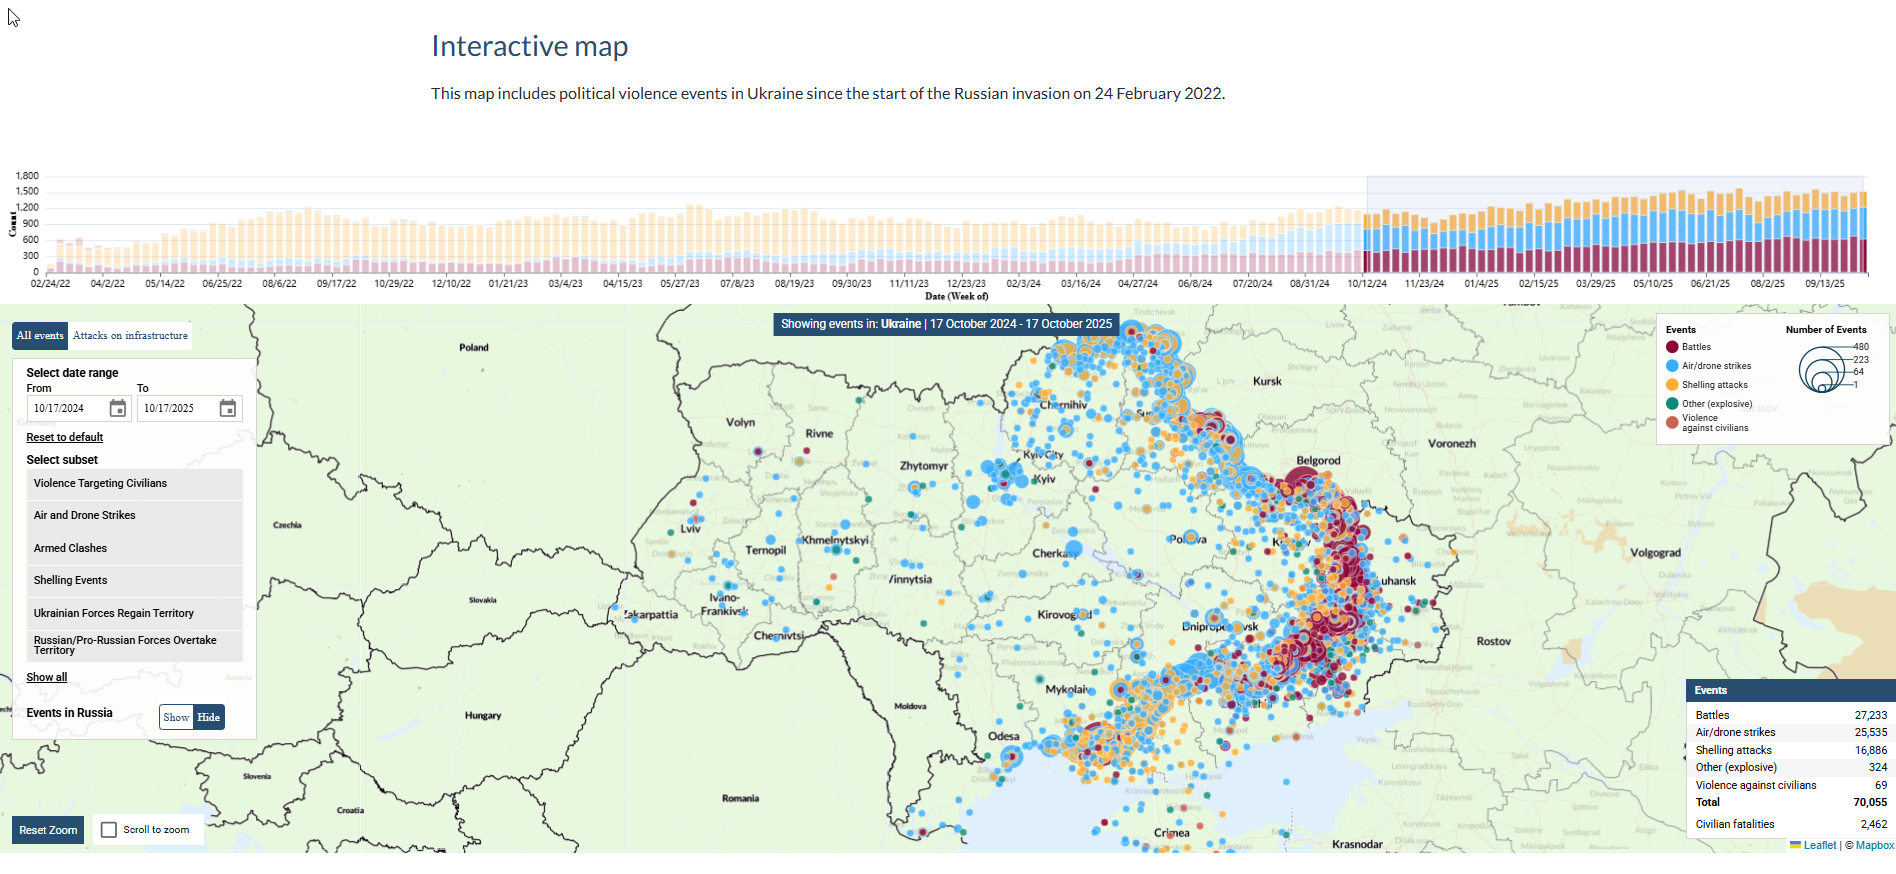Switch to Attacks on infrastructure tab
Screen dimensions: 1896x874
click(130, 336)
